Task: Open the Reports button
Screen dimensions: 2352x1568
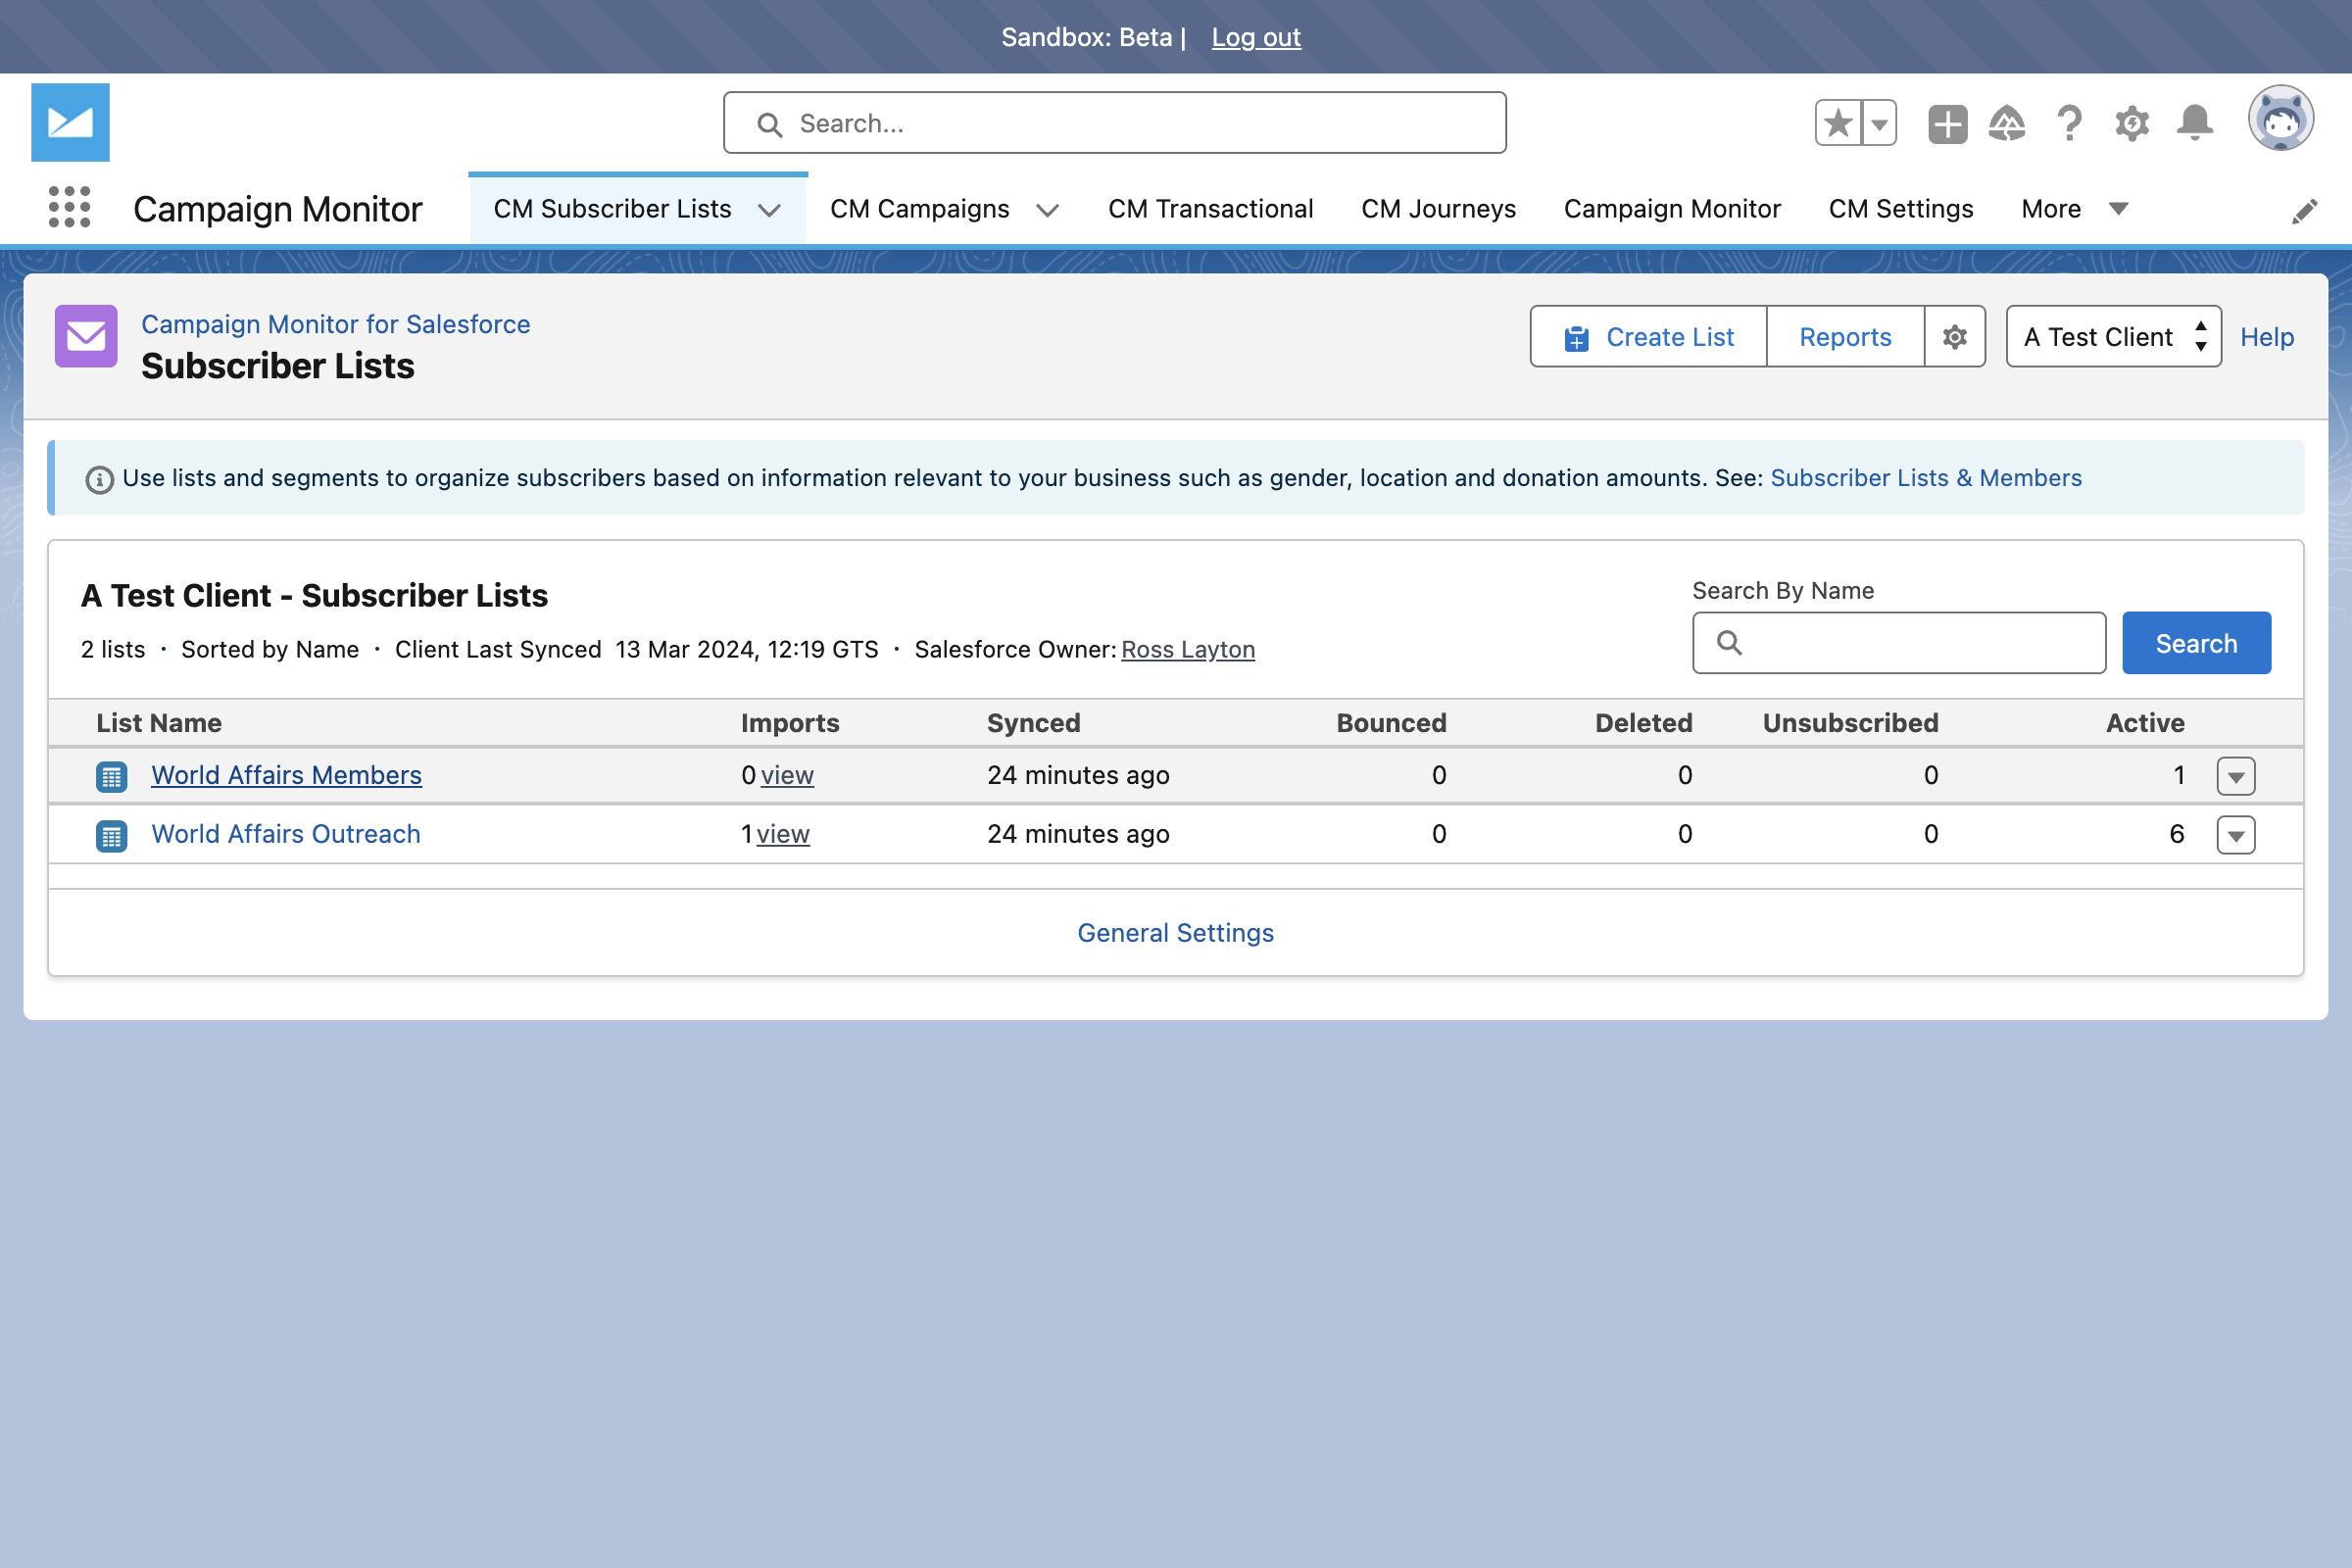Action: (x=1845, y=337)
